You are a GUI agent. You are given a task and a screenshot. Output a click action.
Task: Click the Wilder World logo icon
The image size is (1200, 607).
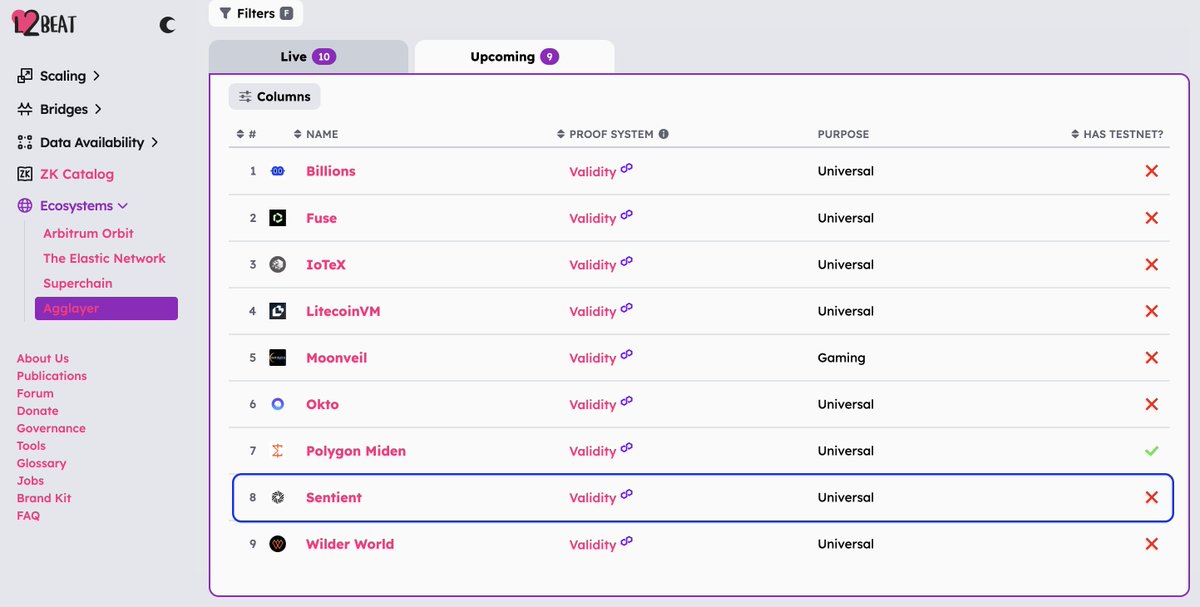pyautogui.click(x=278, y=544)
